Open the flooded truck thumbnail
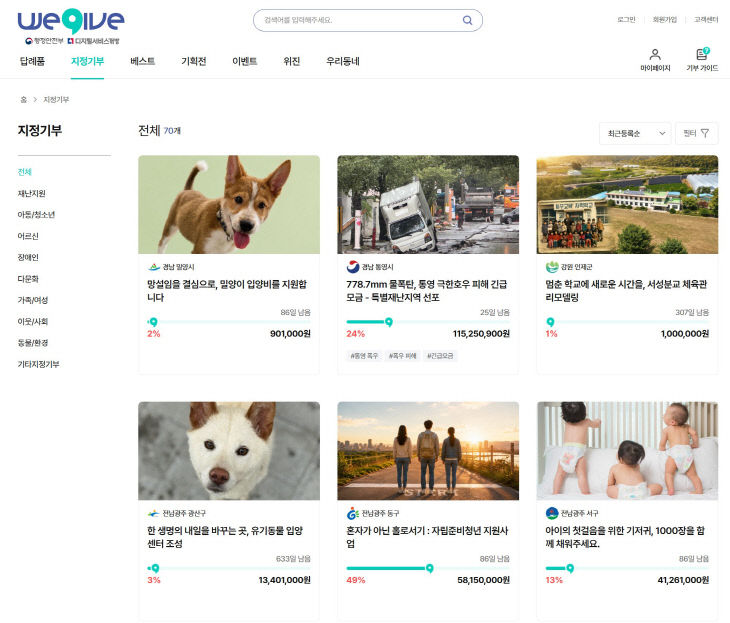This screenshot has width=730, height=623. pyautogui.click(x=428, y=204)
